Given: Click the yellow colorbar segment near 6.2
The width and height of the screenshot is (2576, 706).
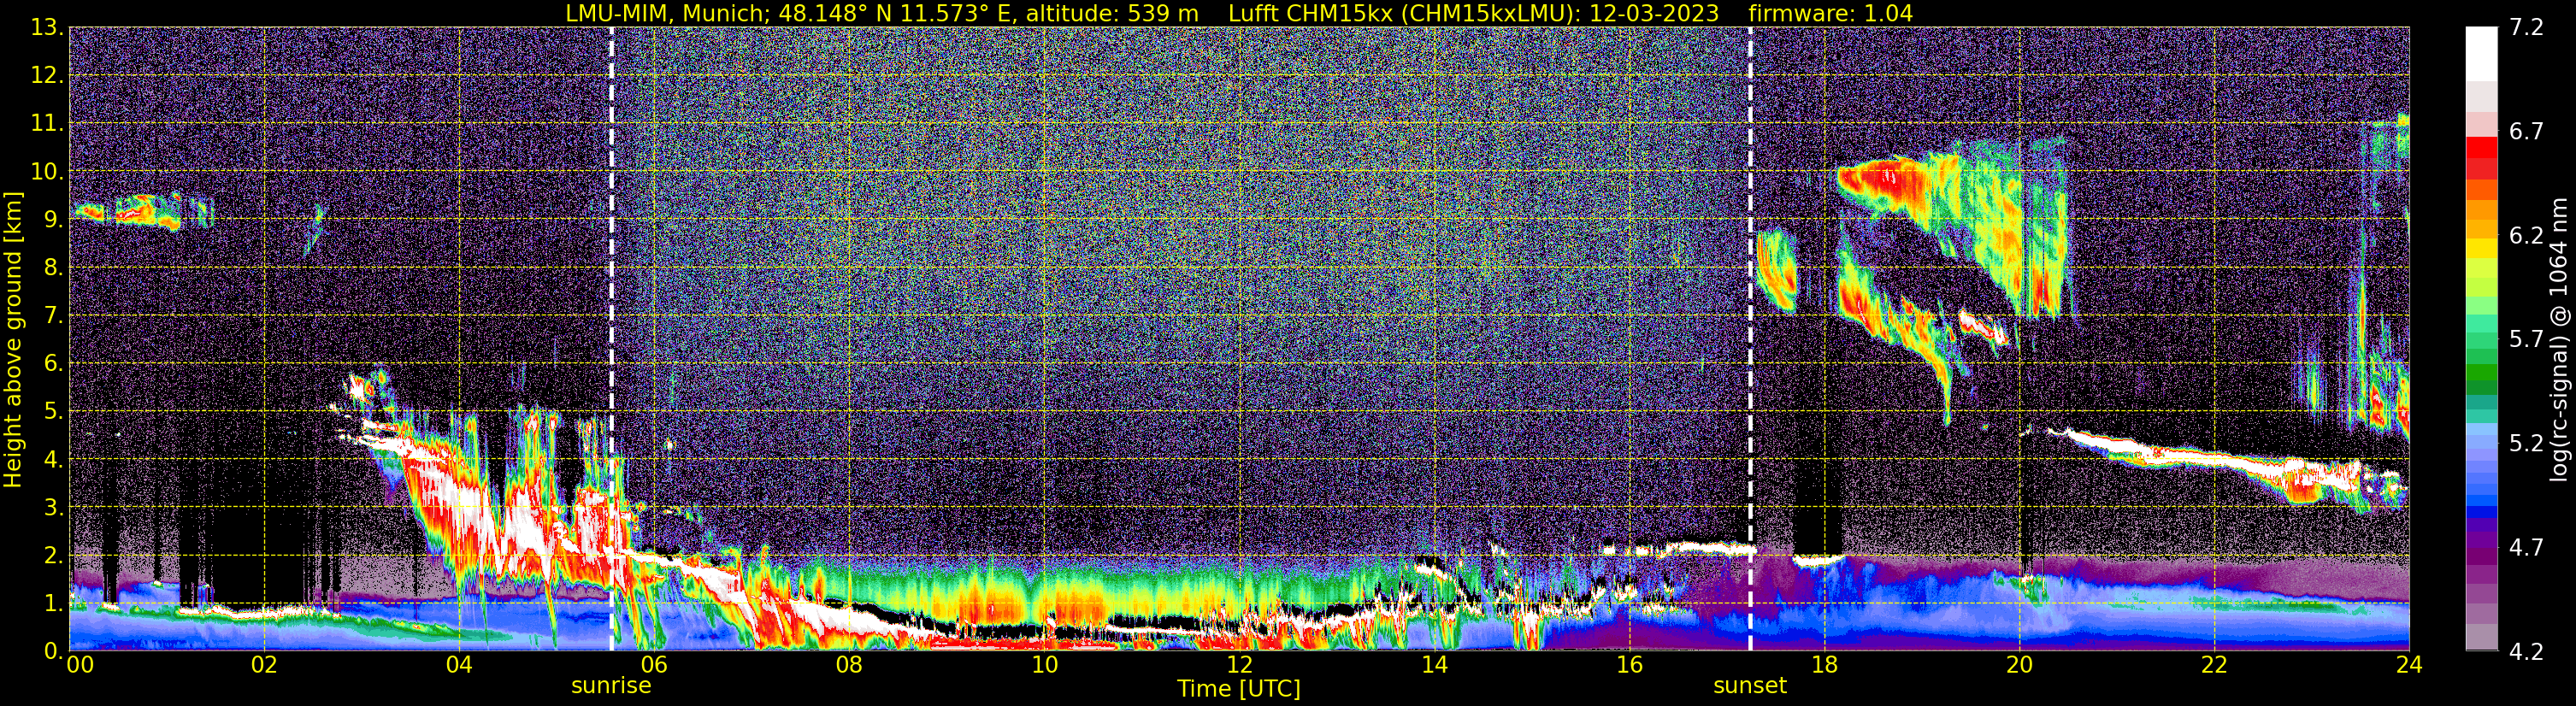Looking at the screenshot, I should tap(2482, 248).
